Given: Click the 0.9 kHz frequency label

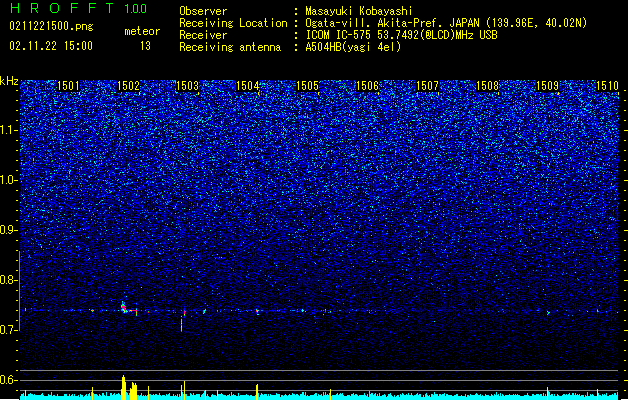Looking at the screenshot, I should [9, 230].
